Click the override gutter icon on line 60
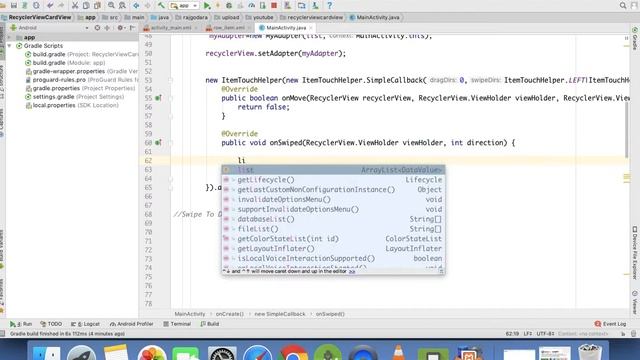 click(x=158, y=142)
